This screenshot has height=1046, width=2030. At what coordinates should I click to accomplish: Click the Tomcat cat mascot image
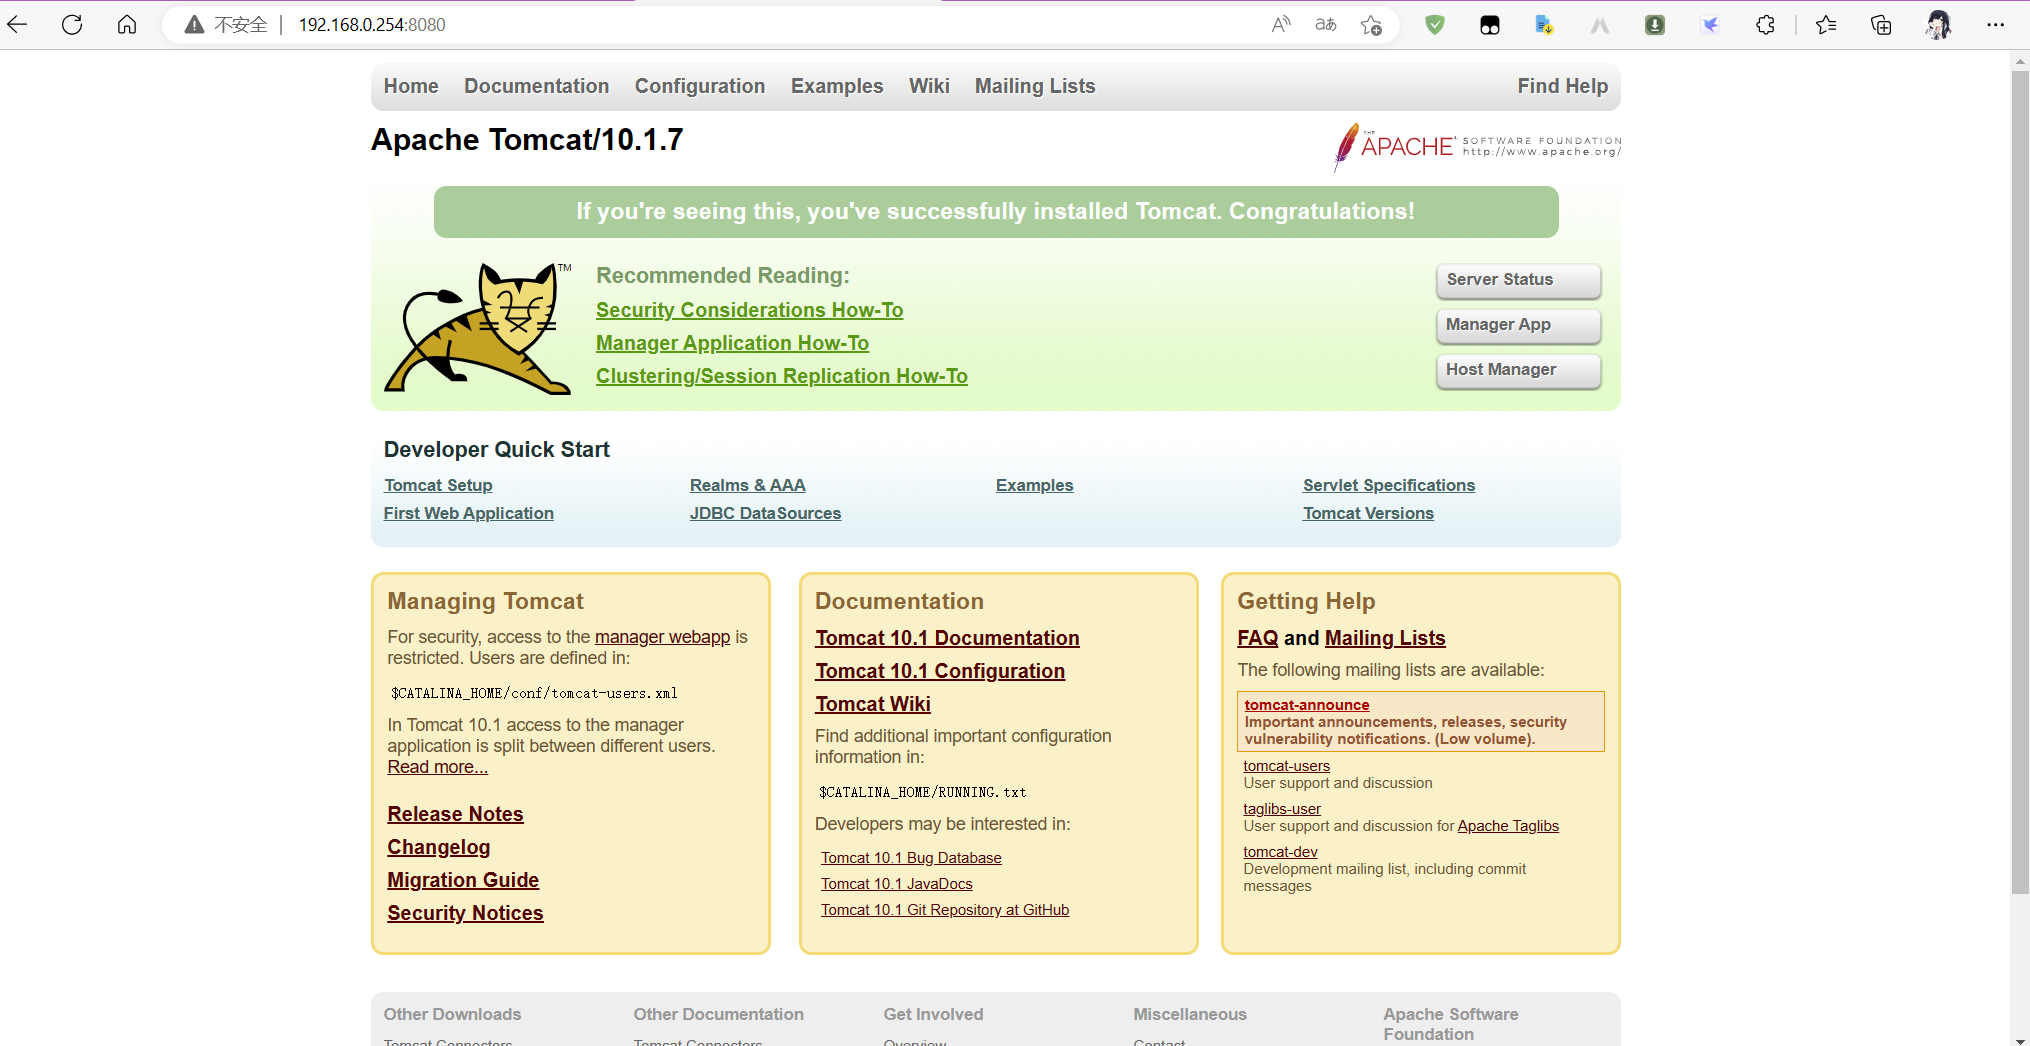pos(478,328)
